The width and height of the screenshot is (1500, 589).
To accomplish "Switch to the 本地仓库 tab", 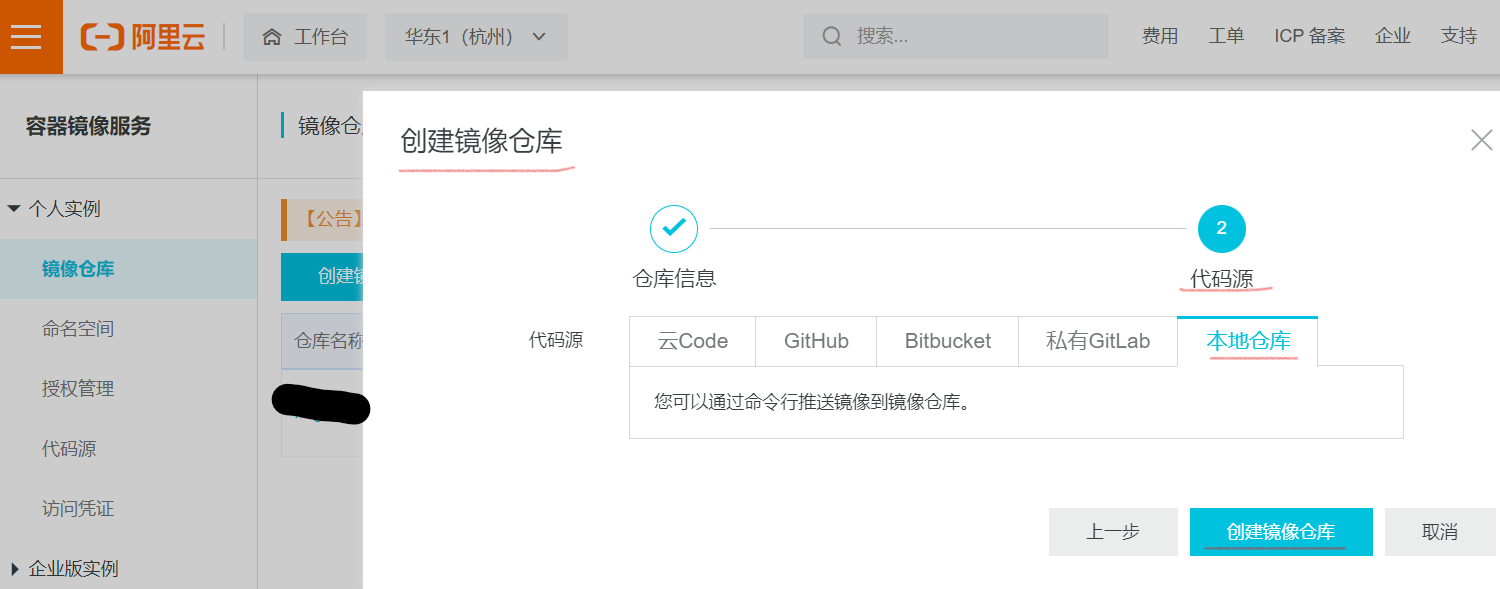I will coord(1248,341).
